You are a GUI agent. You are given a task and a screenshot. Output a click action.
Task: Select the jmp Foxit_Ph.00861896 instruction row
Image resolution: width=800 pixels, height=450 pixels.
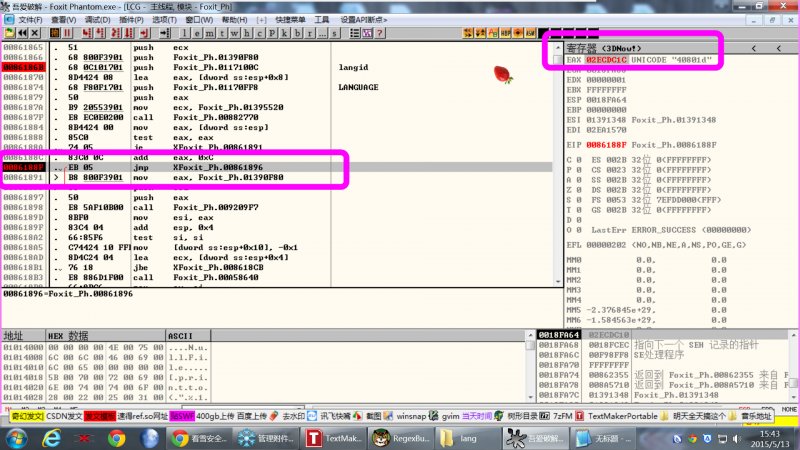coord(278,167)
